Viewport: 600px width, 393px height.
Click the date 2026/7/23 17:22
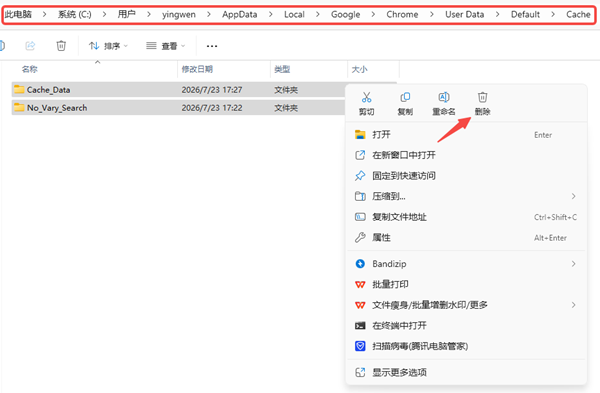[x=212, y=108]
